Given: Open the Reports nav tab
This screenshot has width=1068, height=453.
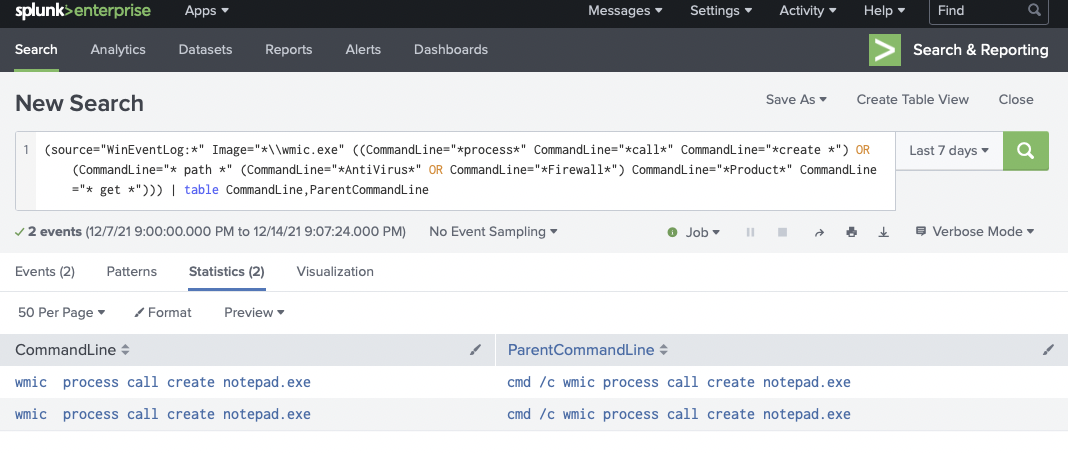Looking at the screenshot, I should (289, 50).
